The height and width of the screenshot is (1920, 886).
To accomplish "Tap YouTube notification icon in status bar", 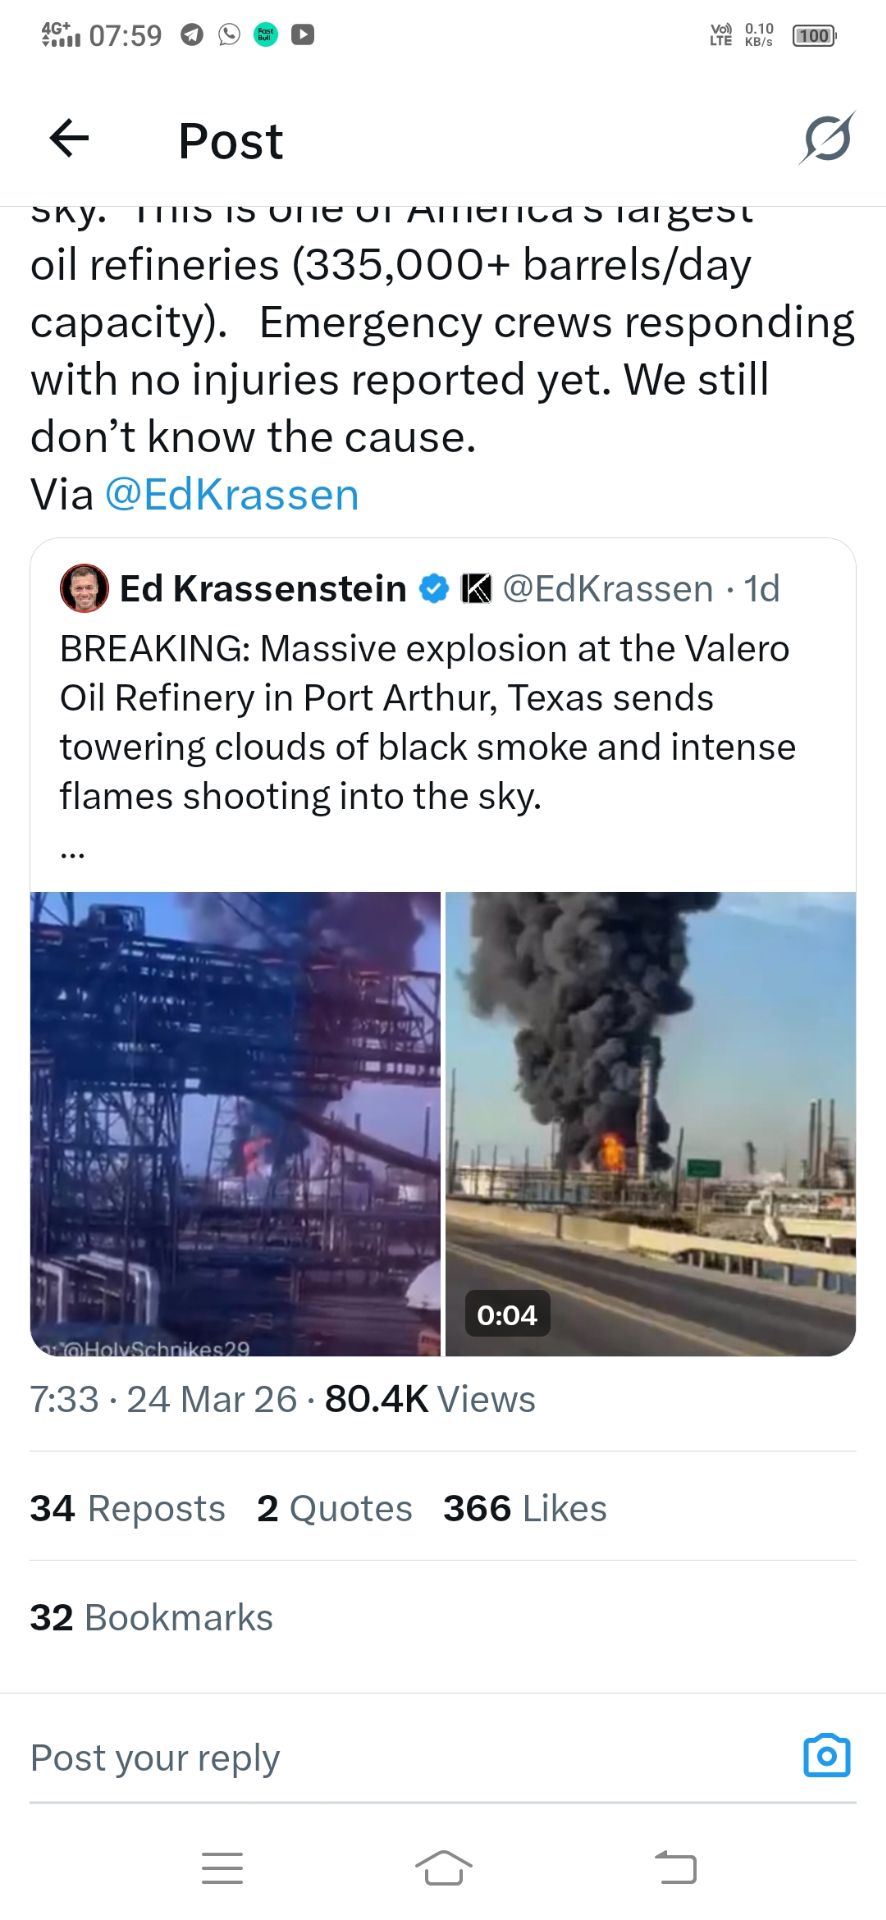I will tap(302, 35).
